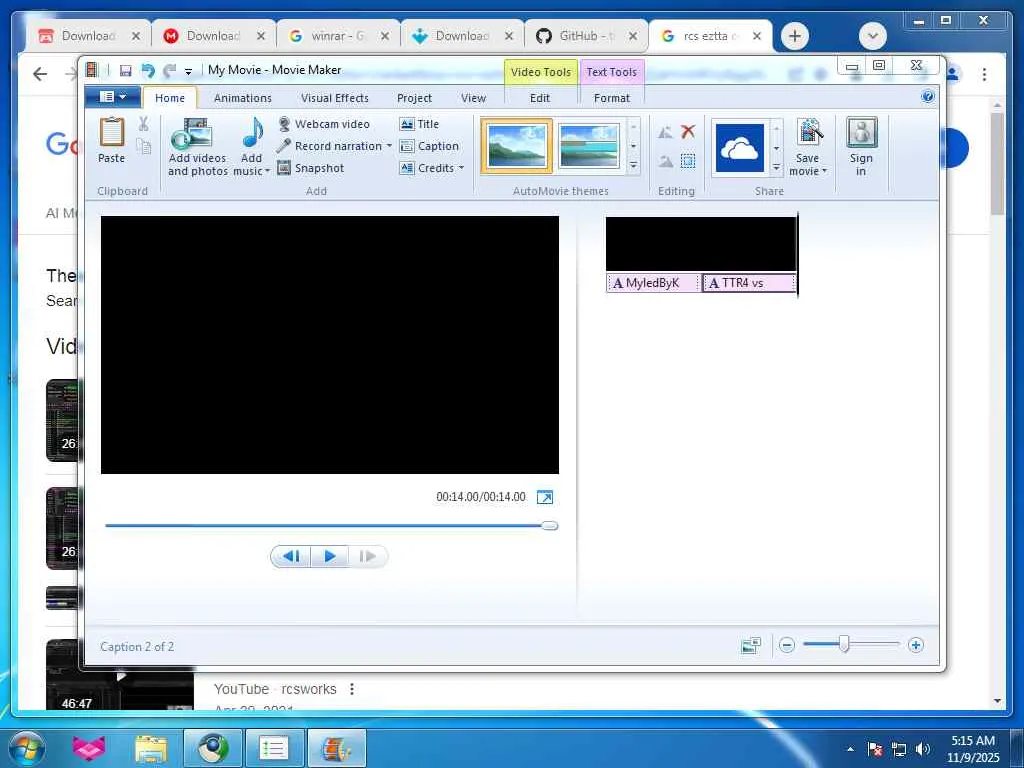This screenshot has height=768, width=1024.
Task: Click the Select all icon in Editing
Action: tap(688, 161)
